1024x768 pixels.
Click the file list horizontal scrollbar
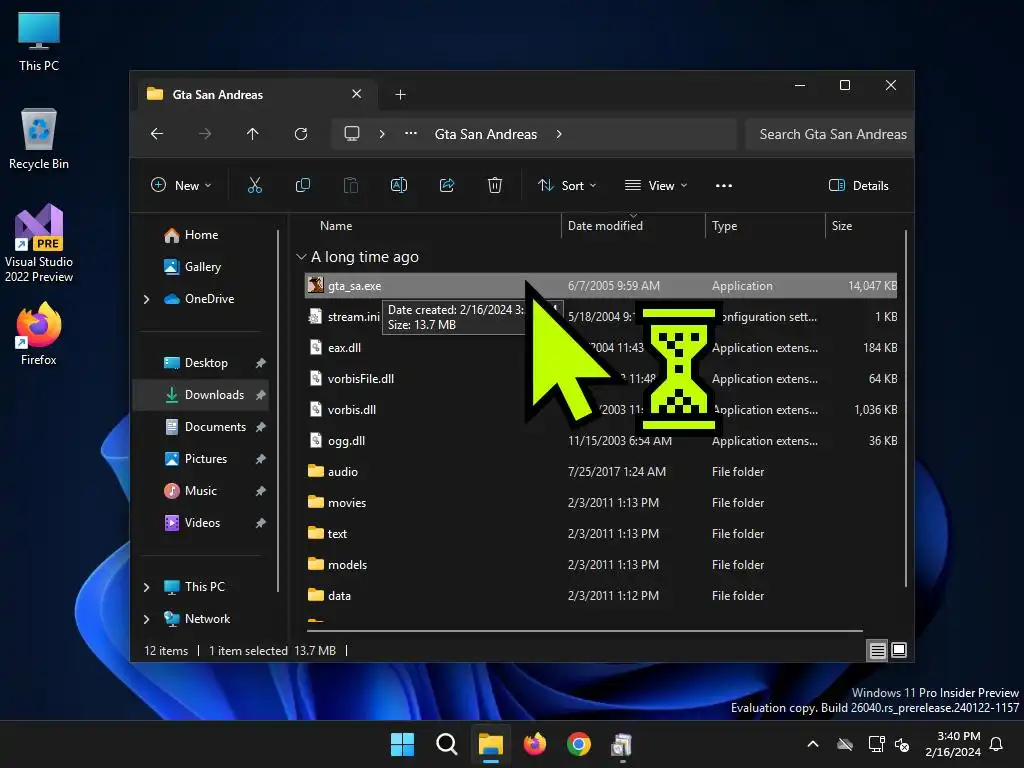(x=584, y=631)
